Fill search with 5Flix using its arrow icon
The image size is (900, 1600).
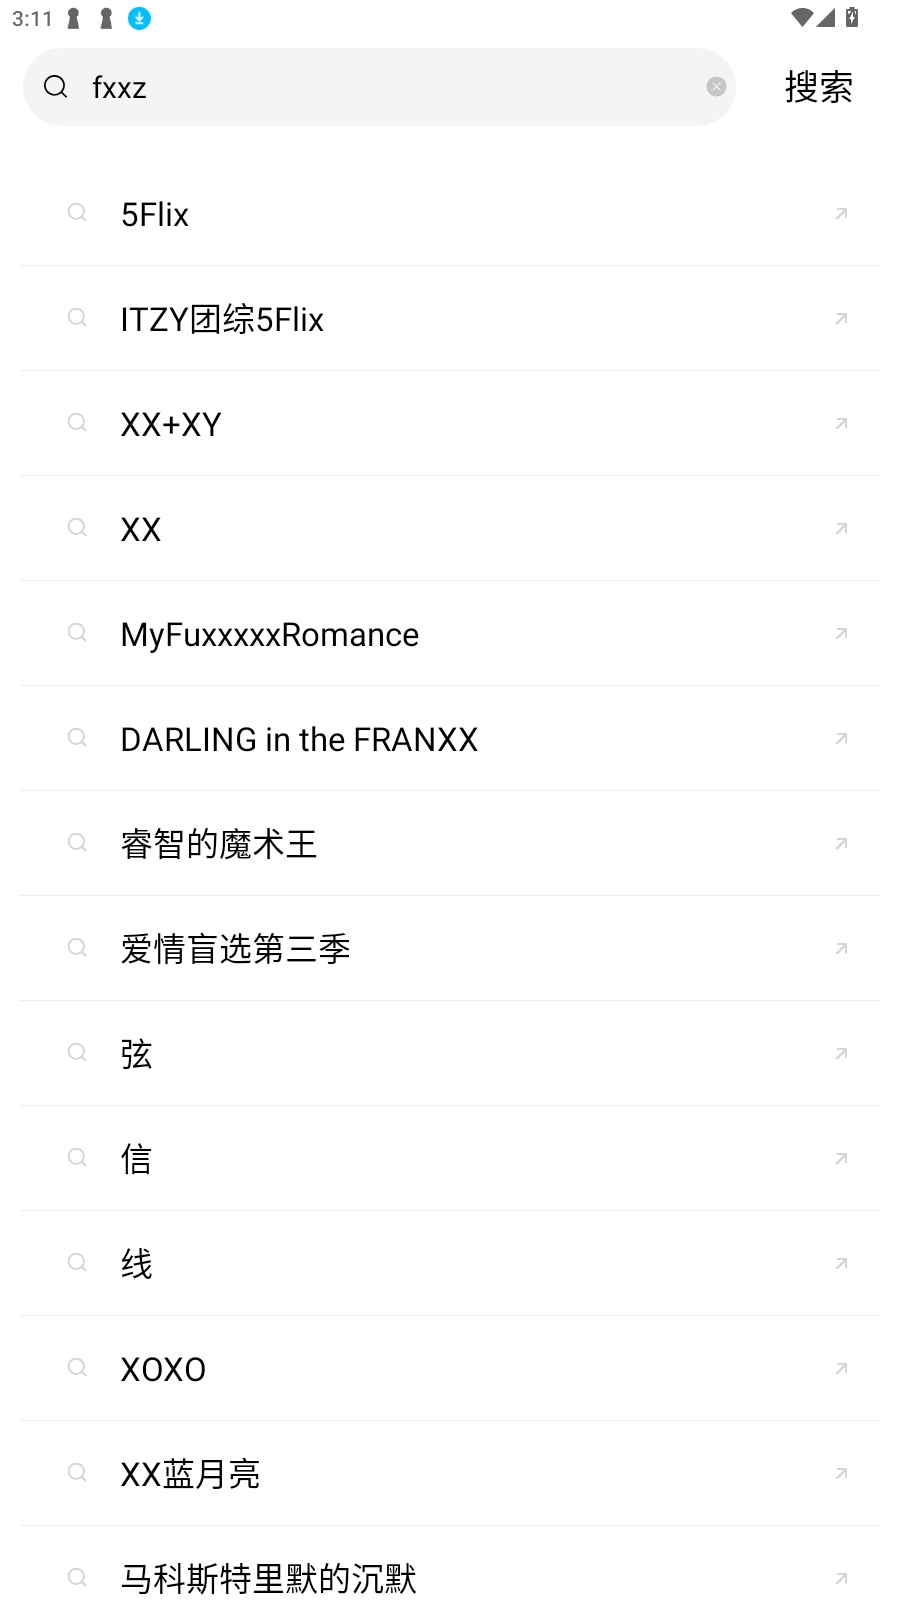pos(841,214)
